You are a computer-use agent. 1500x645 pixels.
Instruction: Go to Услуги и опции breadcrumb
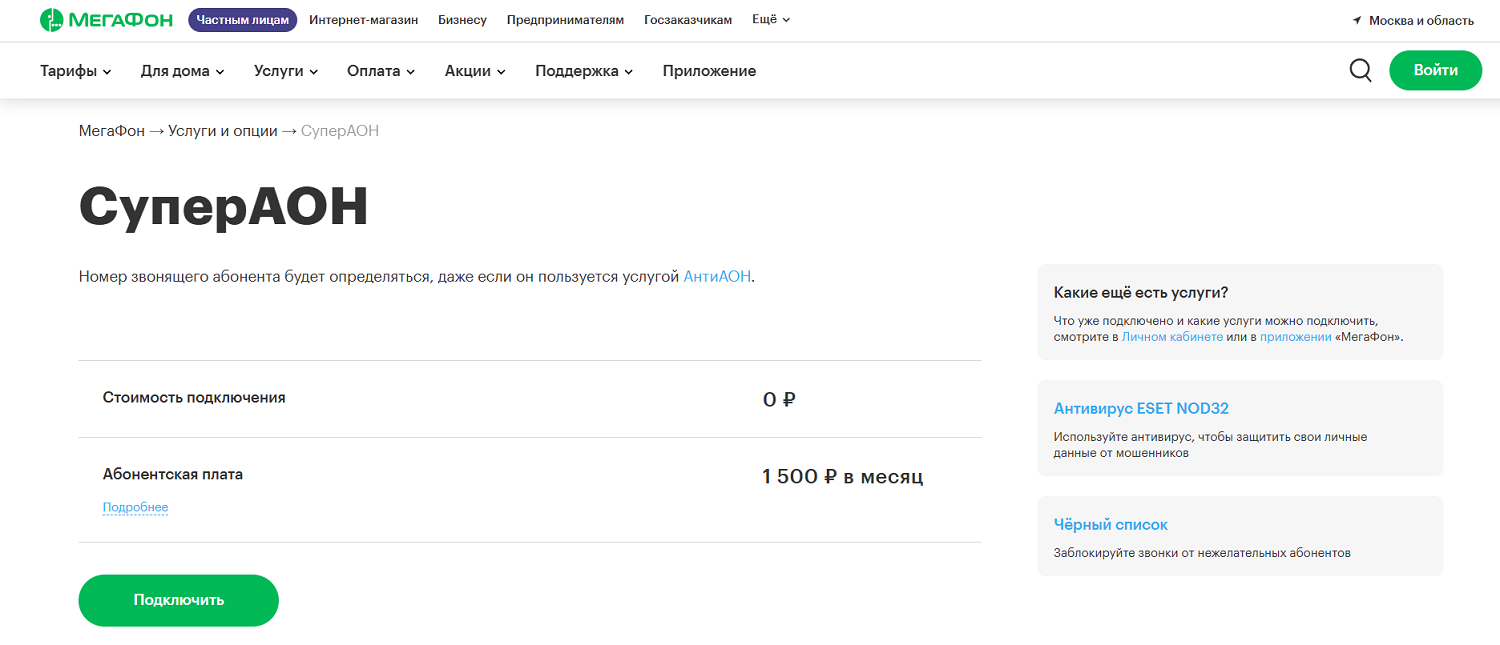click(223, 131)
